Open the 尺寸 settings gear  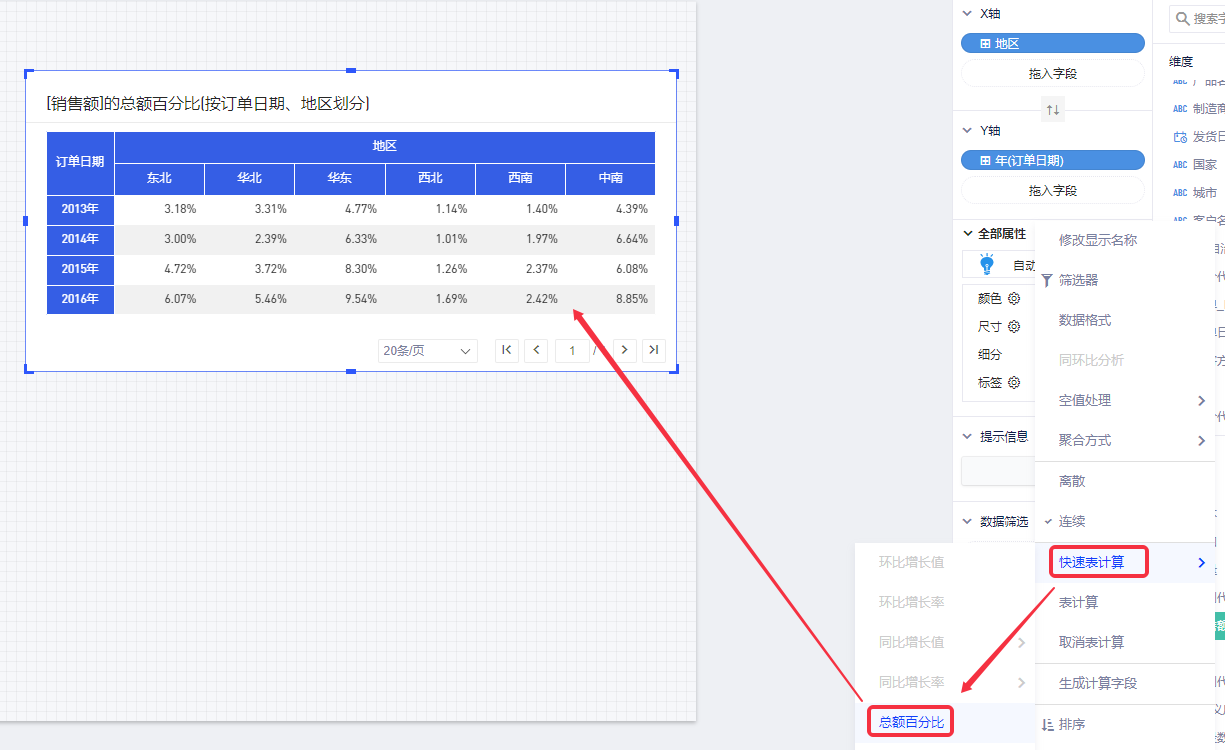click(x=1014, y=326)
